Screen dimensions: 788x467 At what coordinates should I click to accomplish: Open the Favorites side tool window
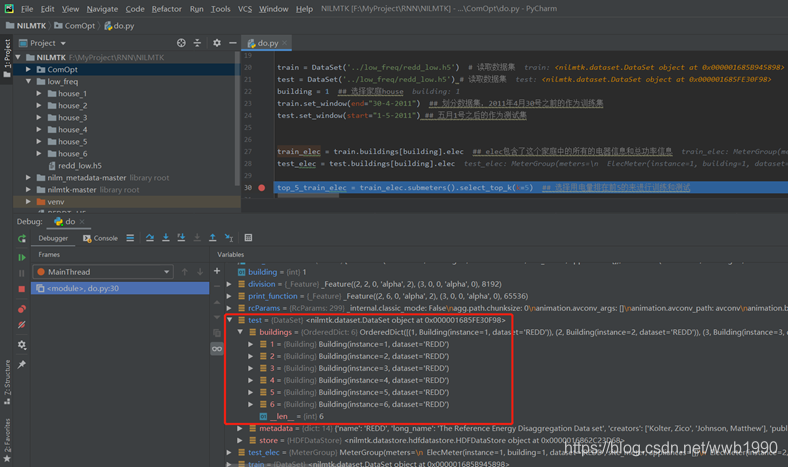[x=7, y=439]
